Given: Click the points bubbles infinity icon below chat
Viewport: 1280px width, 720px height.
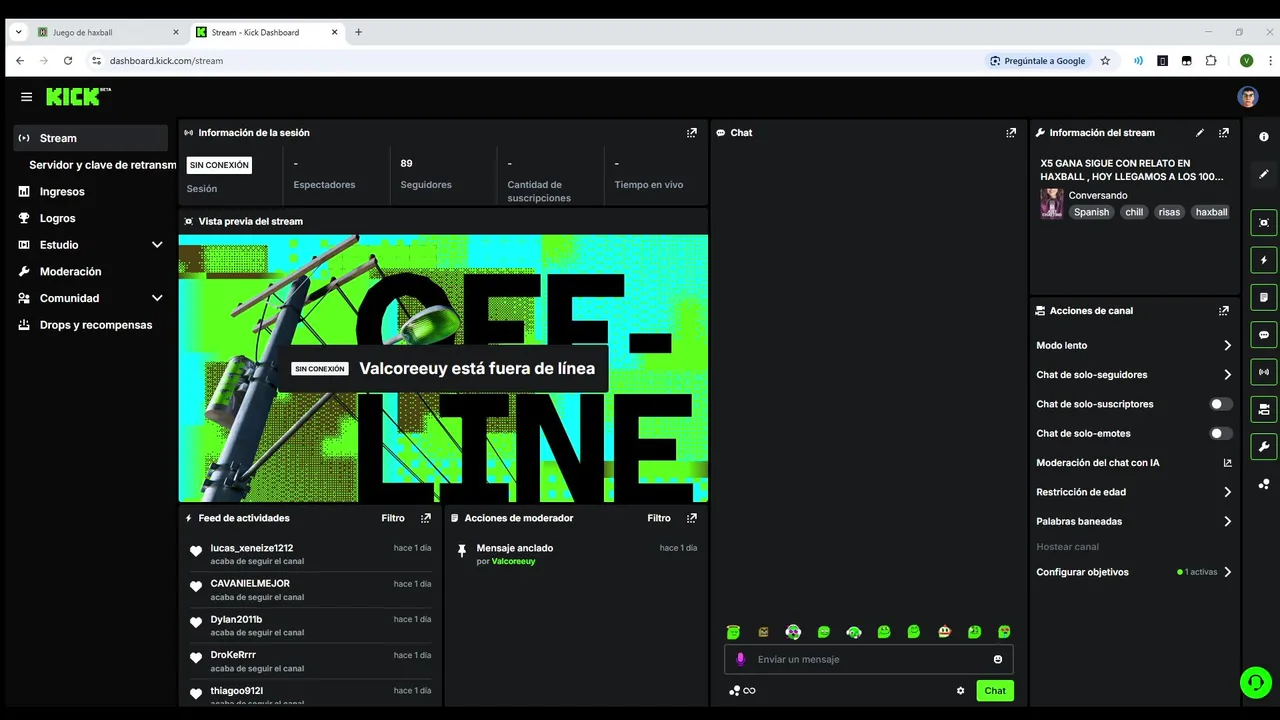Looking at the screenshot, I should (742, 691).
